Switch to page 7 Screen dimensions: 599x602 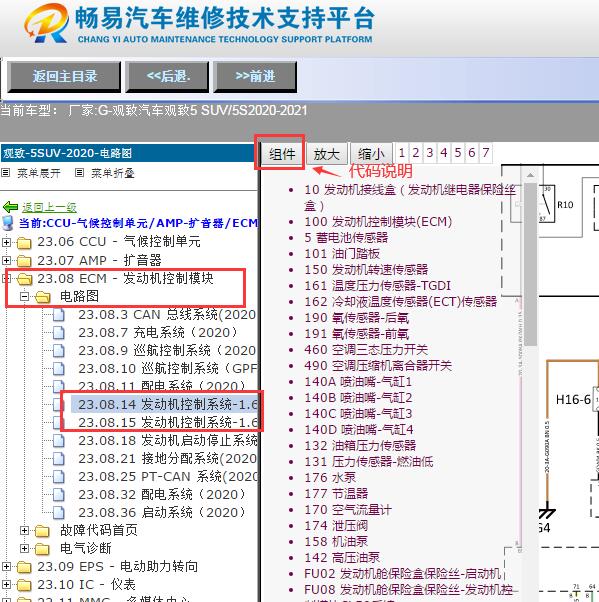(x=486, y=153)
